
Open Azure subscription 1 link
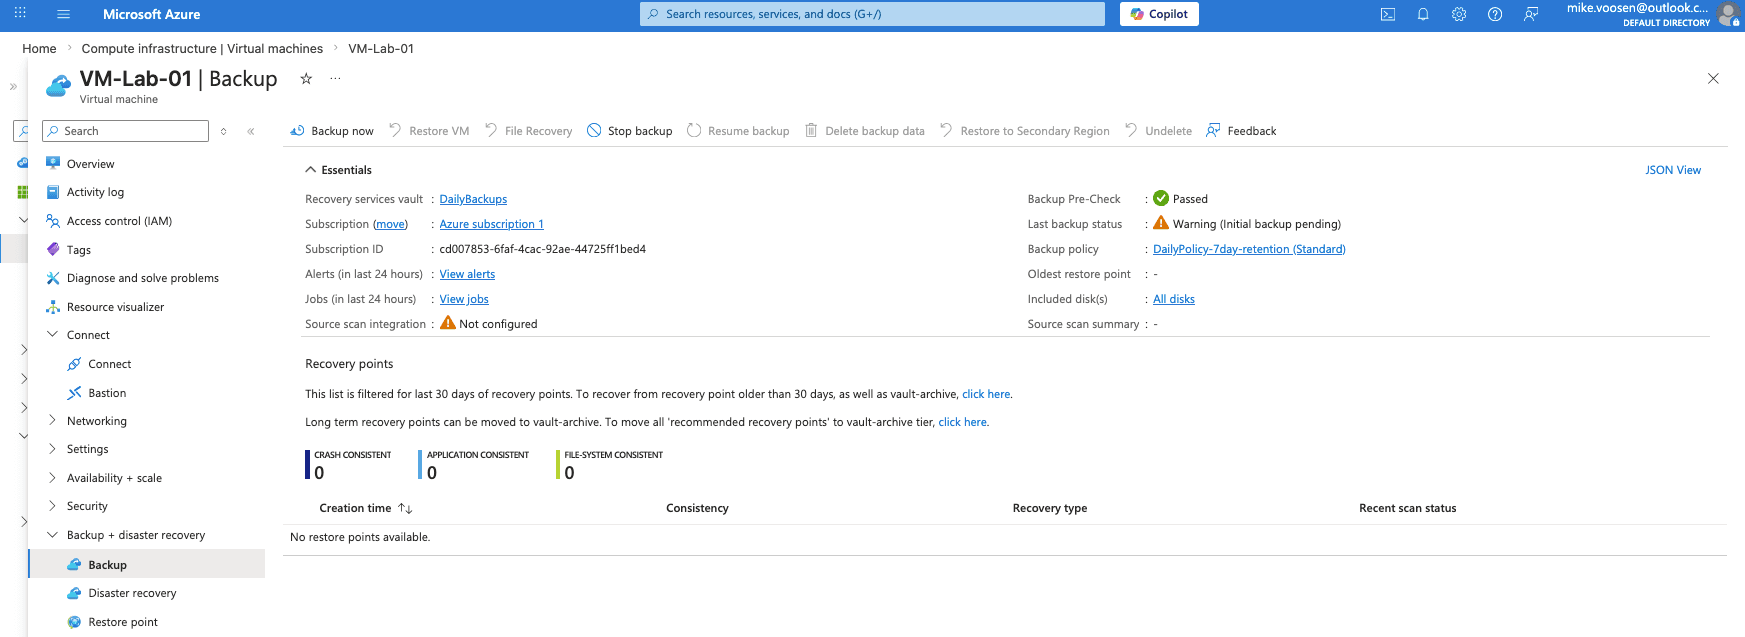(491, 224)
